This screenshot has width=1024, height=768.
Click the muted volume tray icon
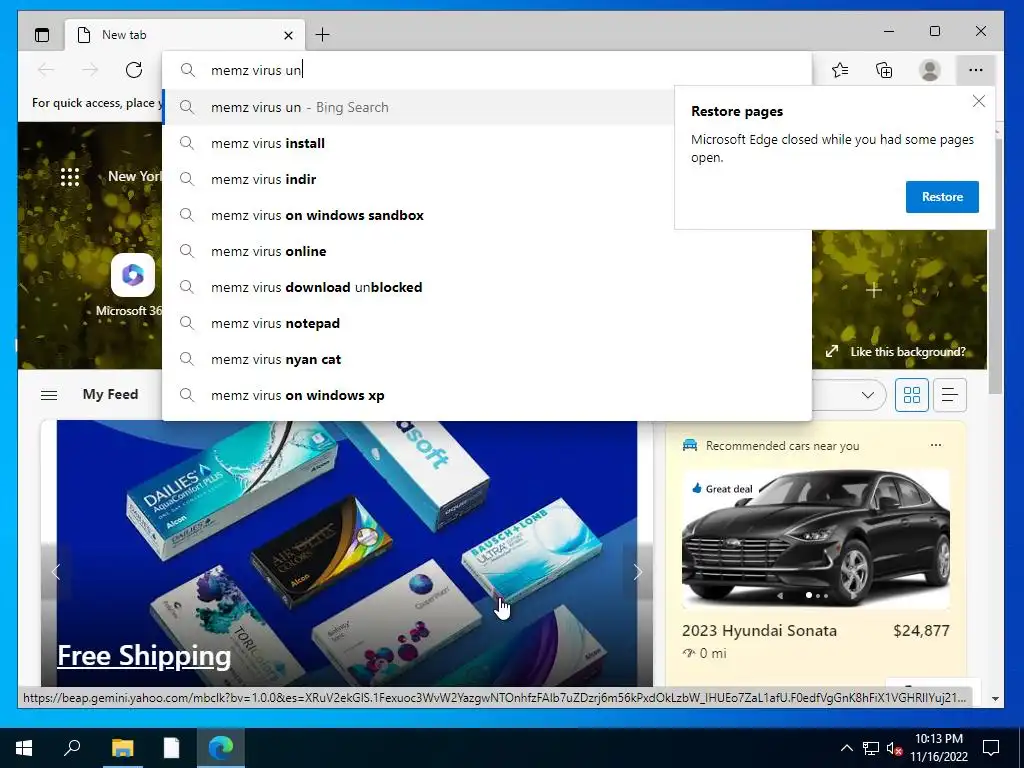[893, 748]
